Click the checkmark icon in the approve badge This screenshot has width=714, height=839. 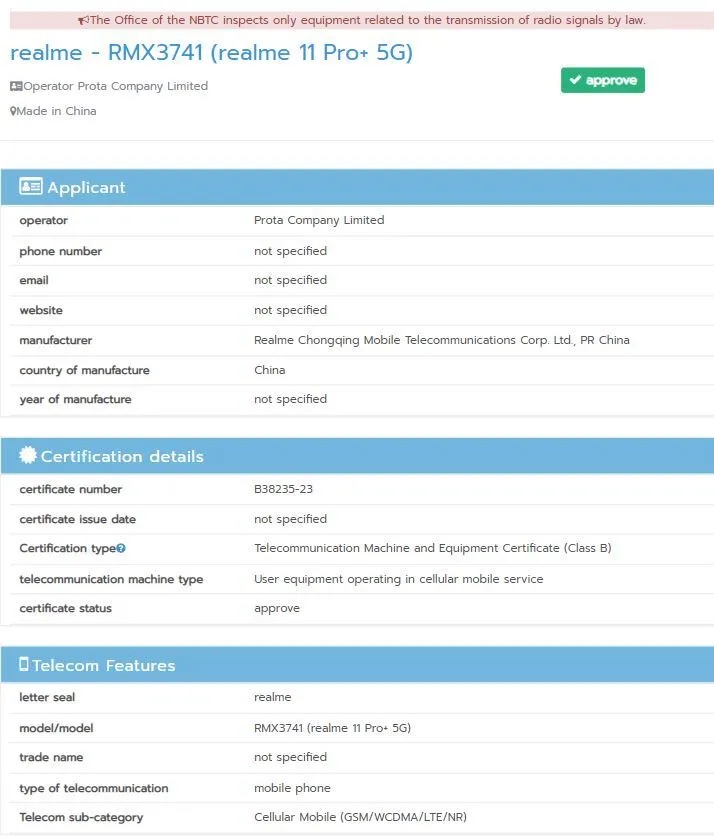[575, 80]
